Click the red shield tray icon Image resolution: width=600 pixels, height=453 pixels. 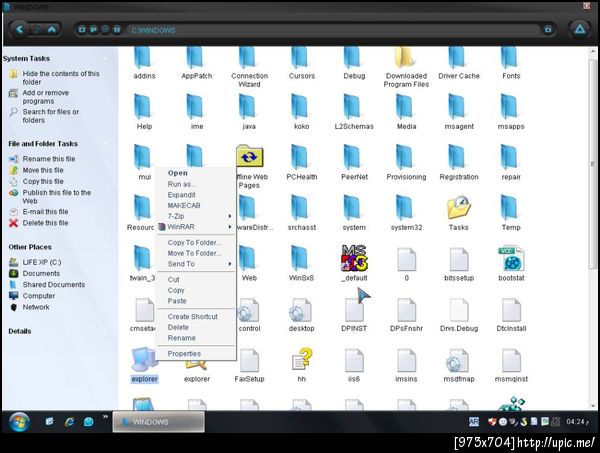pos(492,422)
